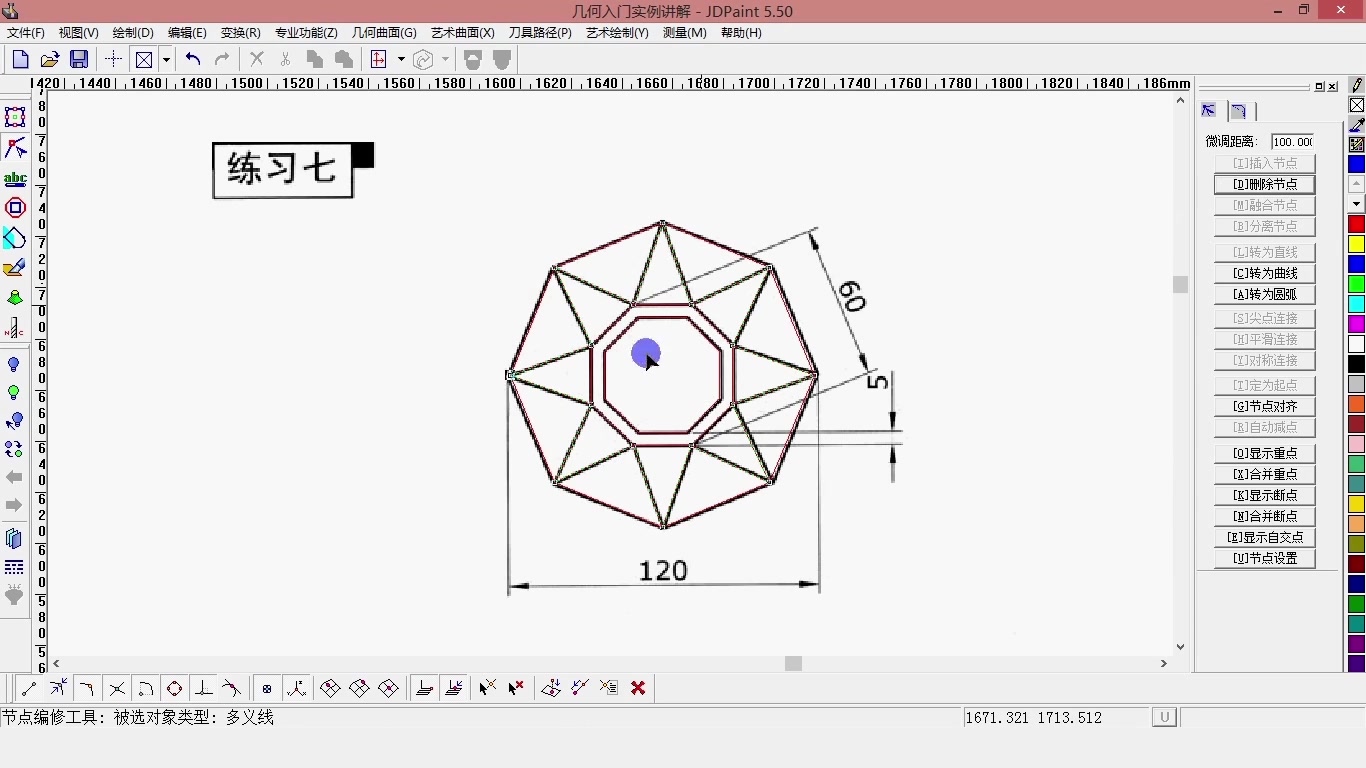Click the green cone icon in left toolbar
This screenshot has height=768, width=1366.
[x=15, y=298]
